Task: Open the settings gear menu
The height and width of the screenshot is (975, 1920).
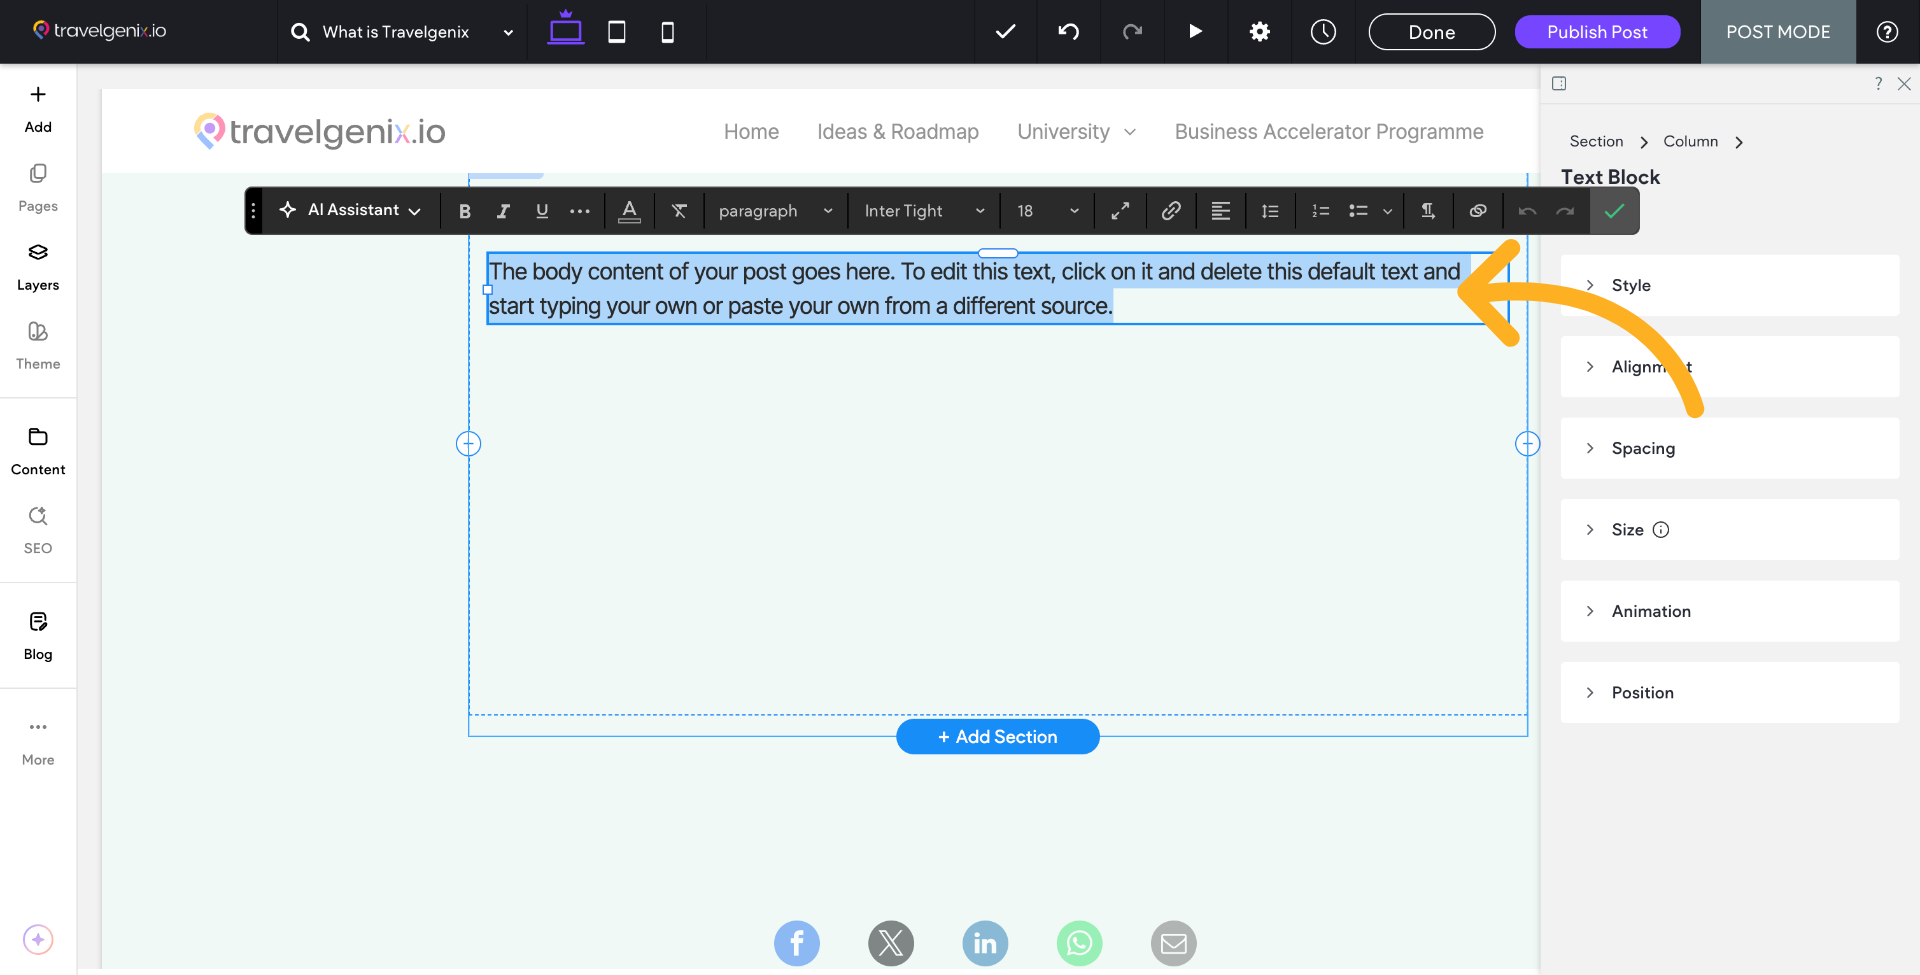Action: tap(1259, 31)
